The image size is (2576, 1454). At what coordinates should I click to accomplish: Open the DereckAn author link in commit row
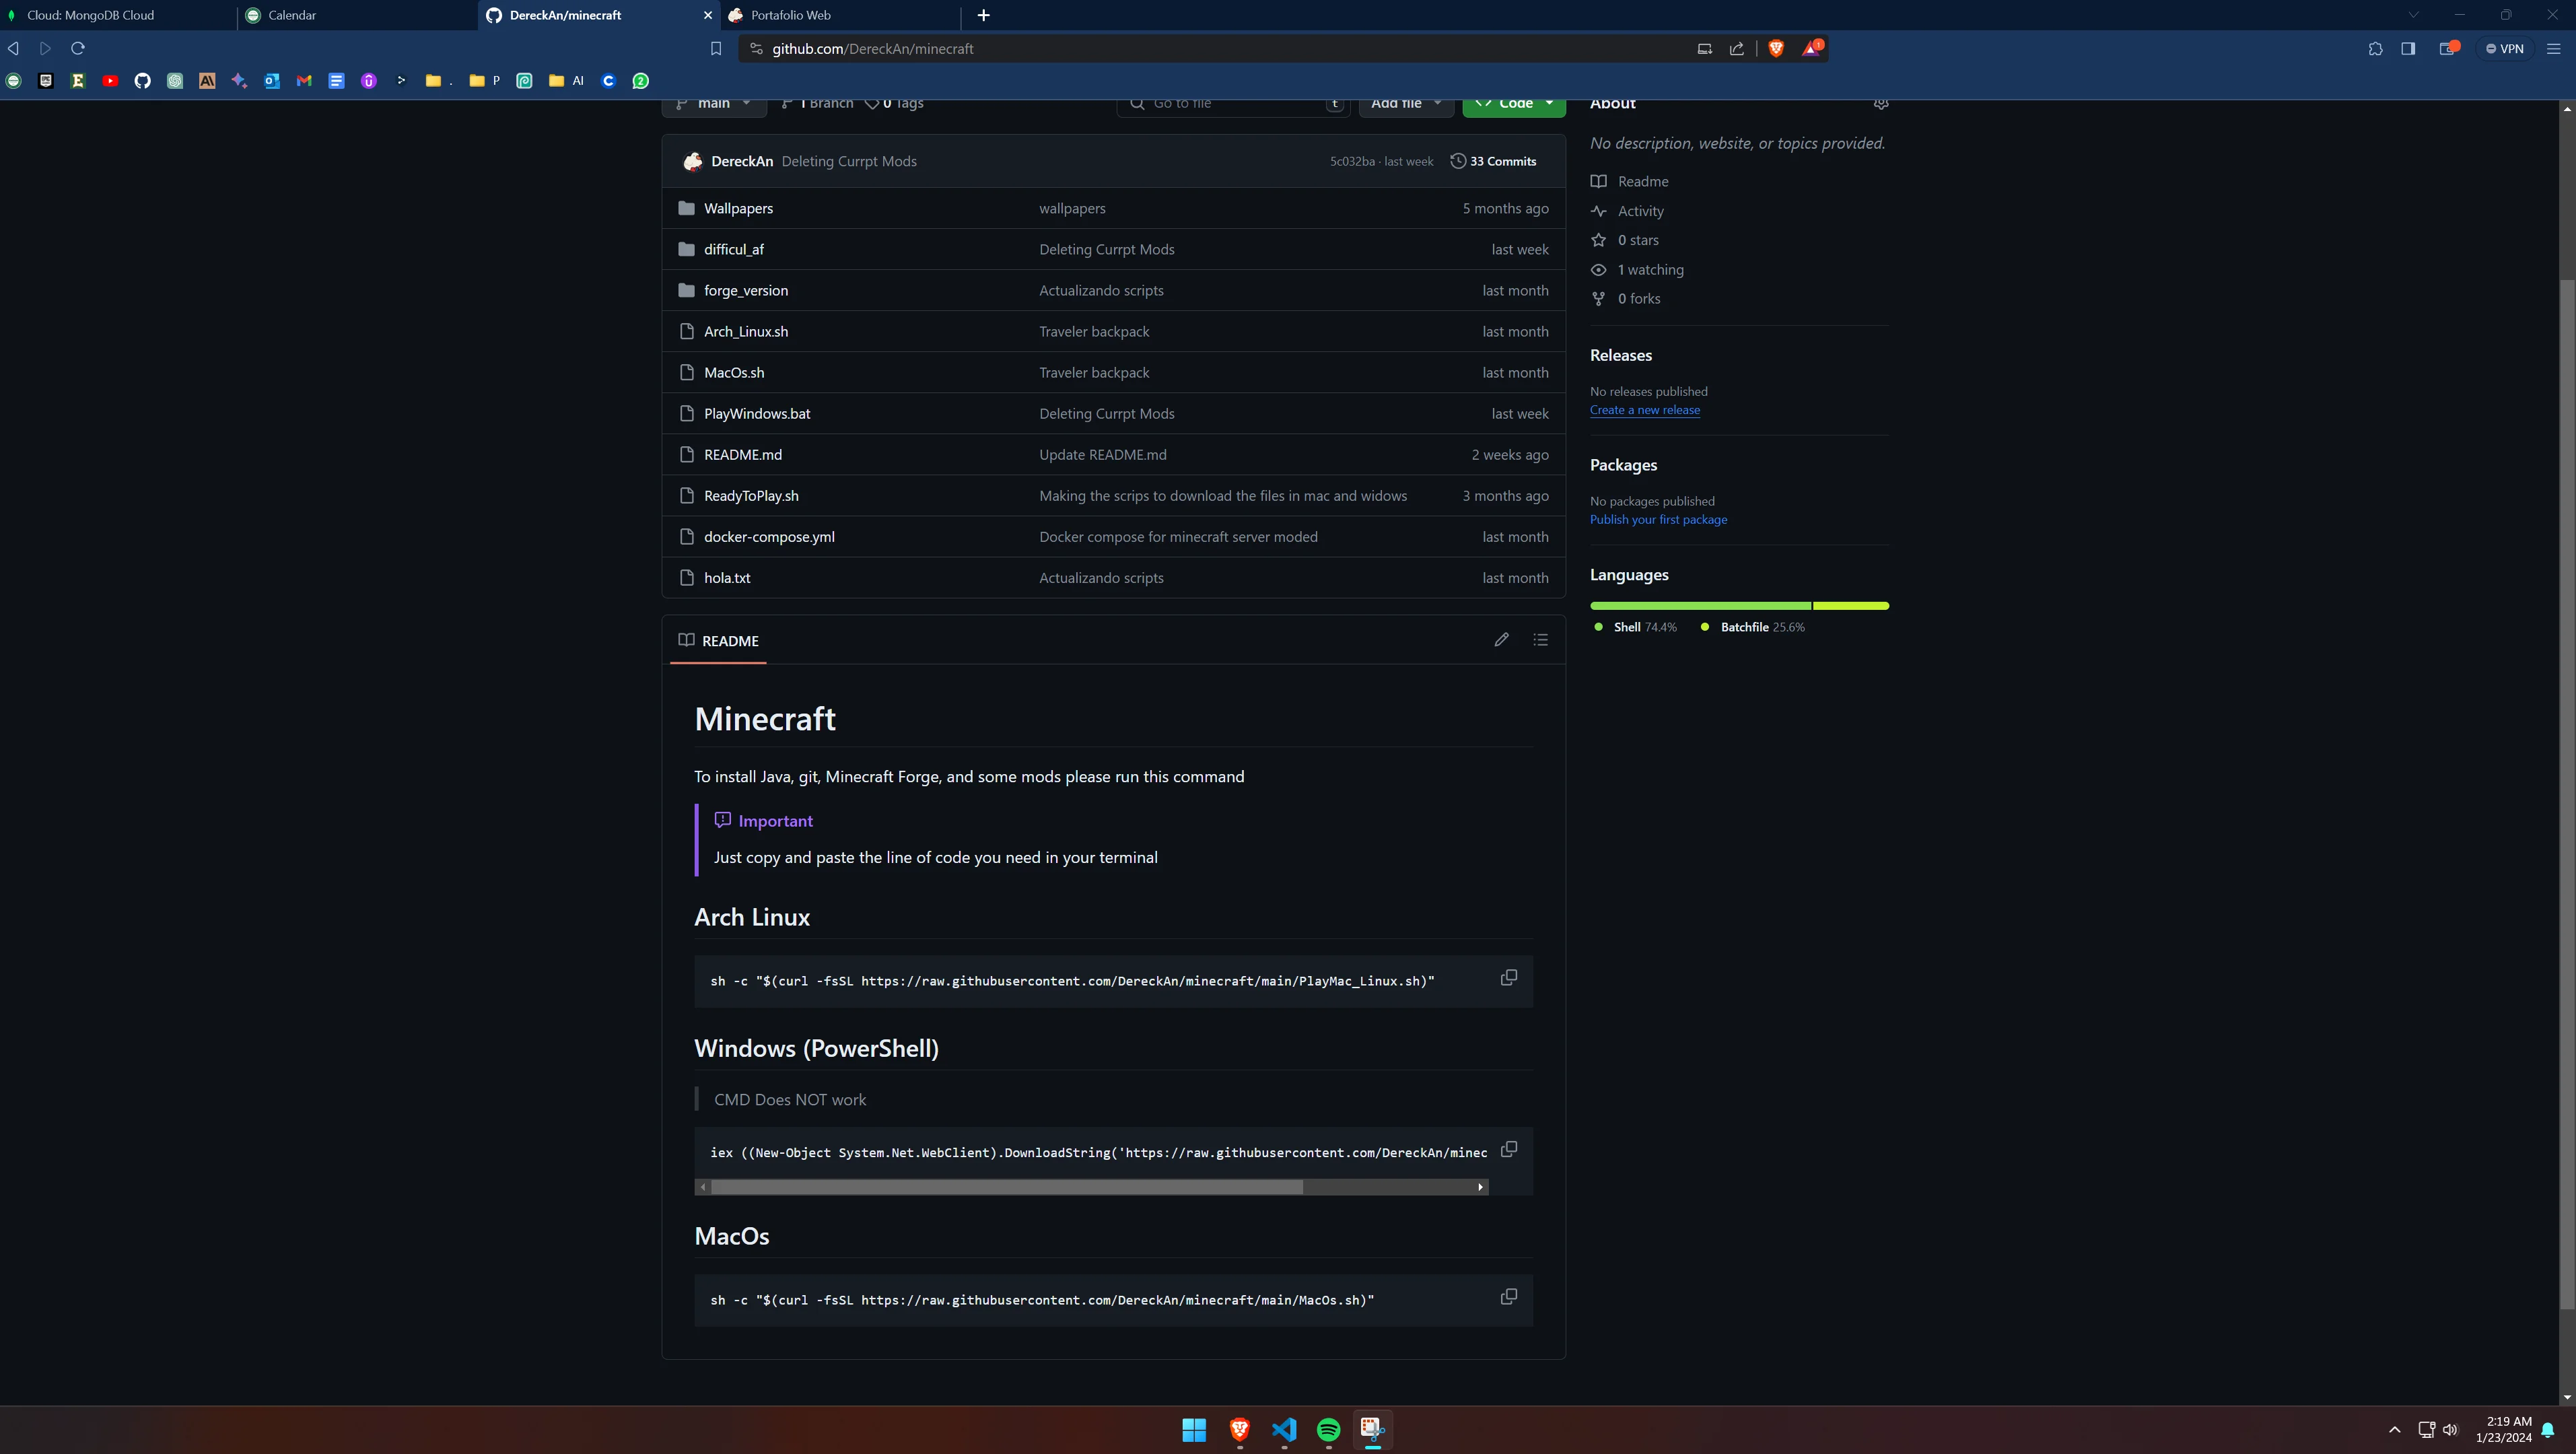[742, 161]
